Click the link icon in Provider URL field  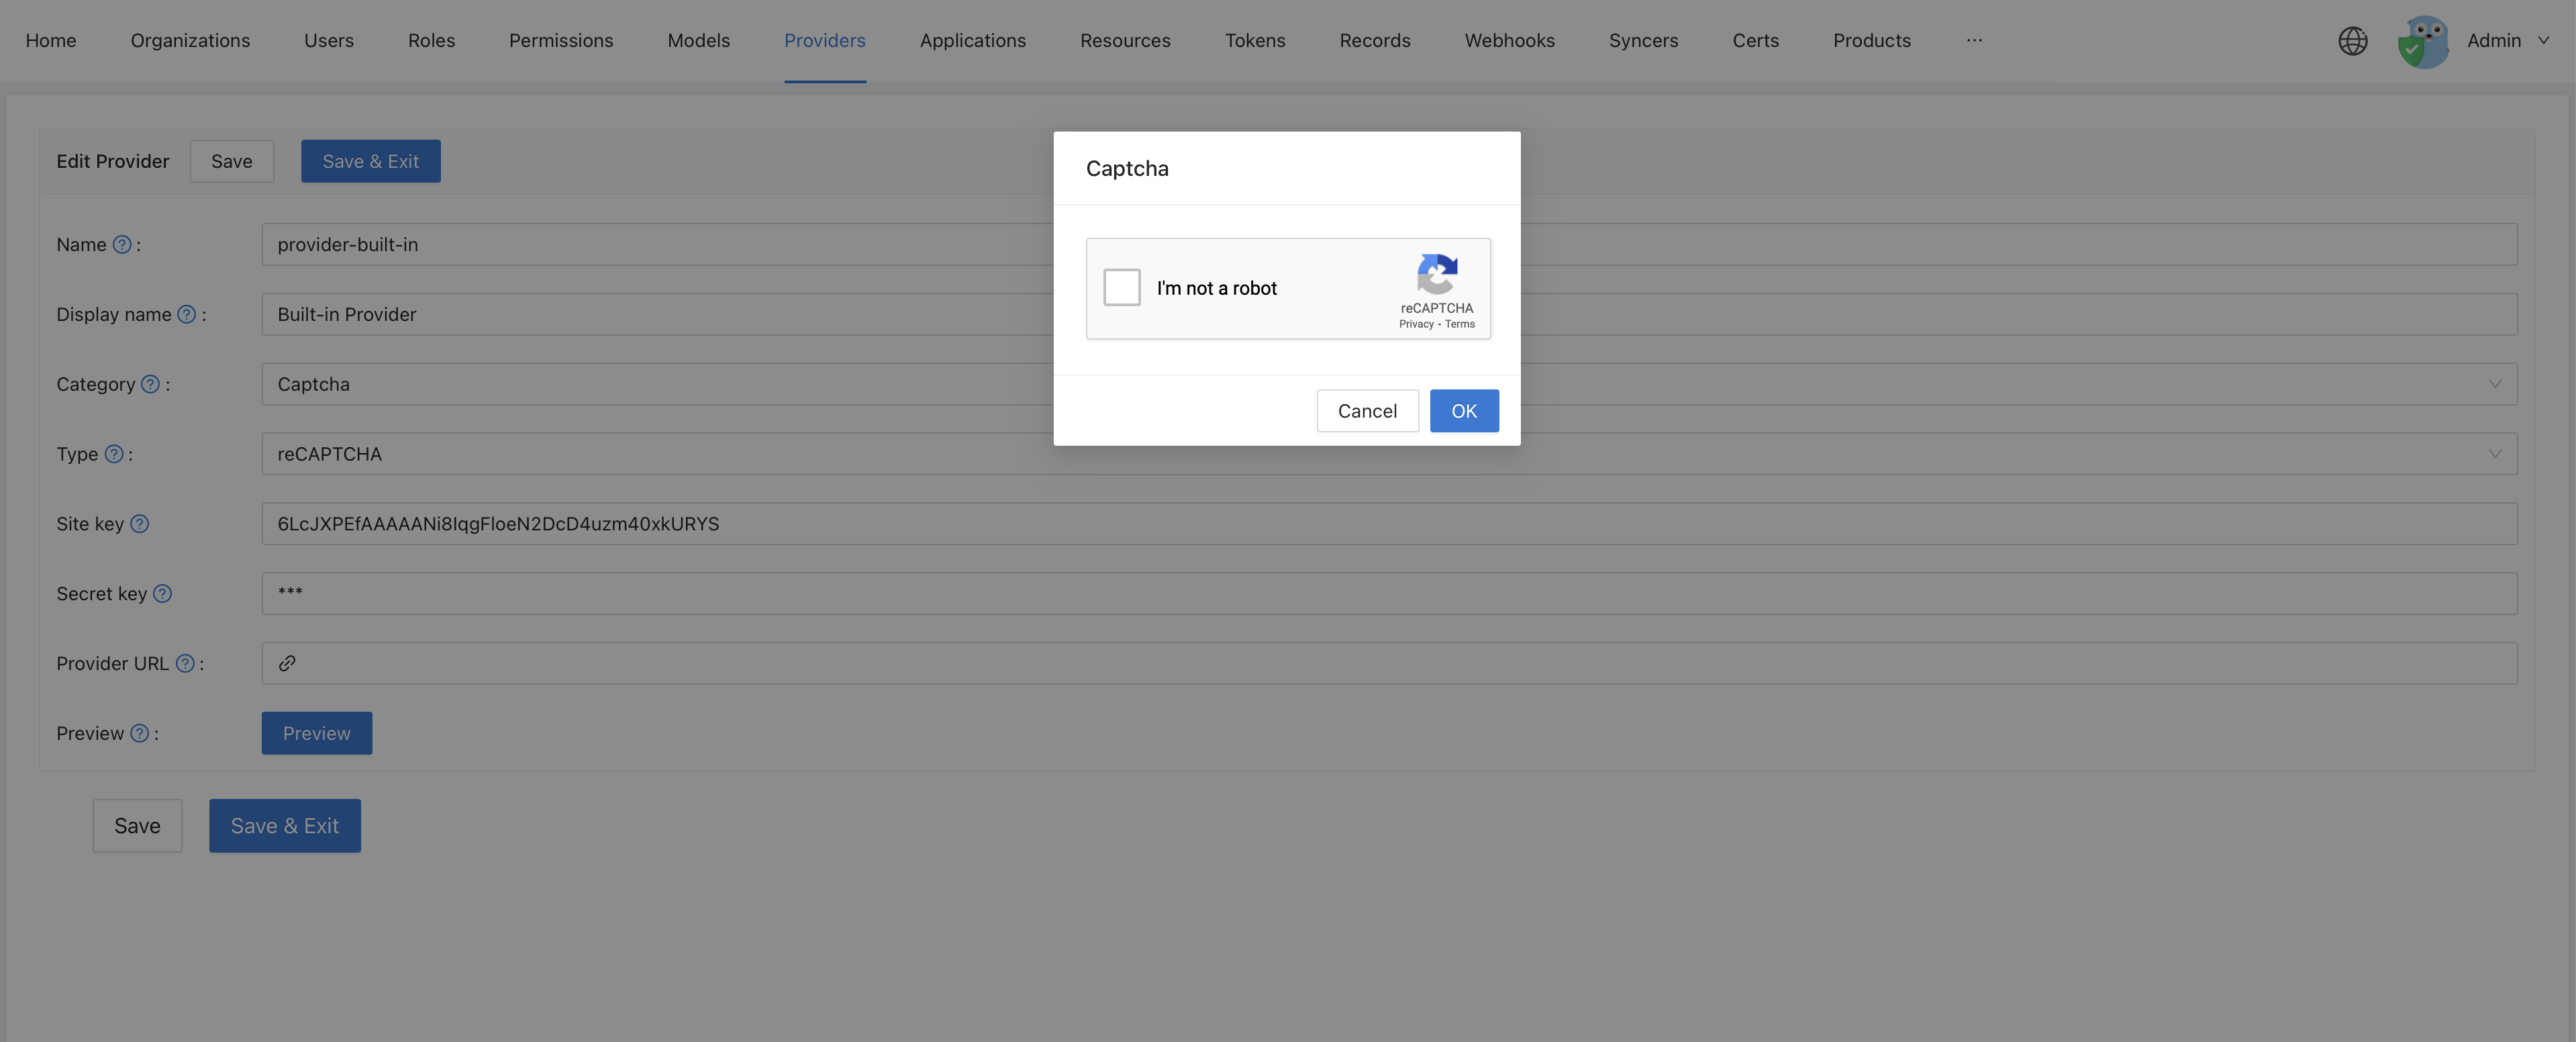click(288, 663)
